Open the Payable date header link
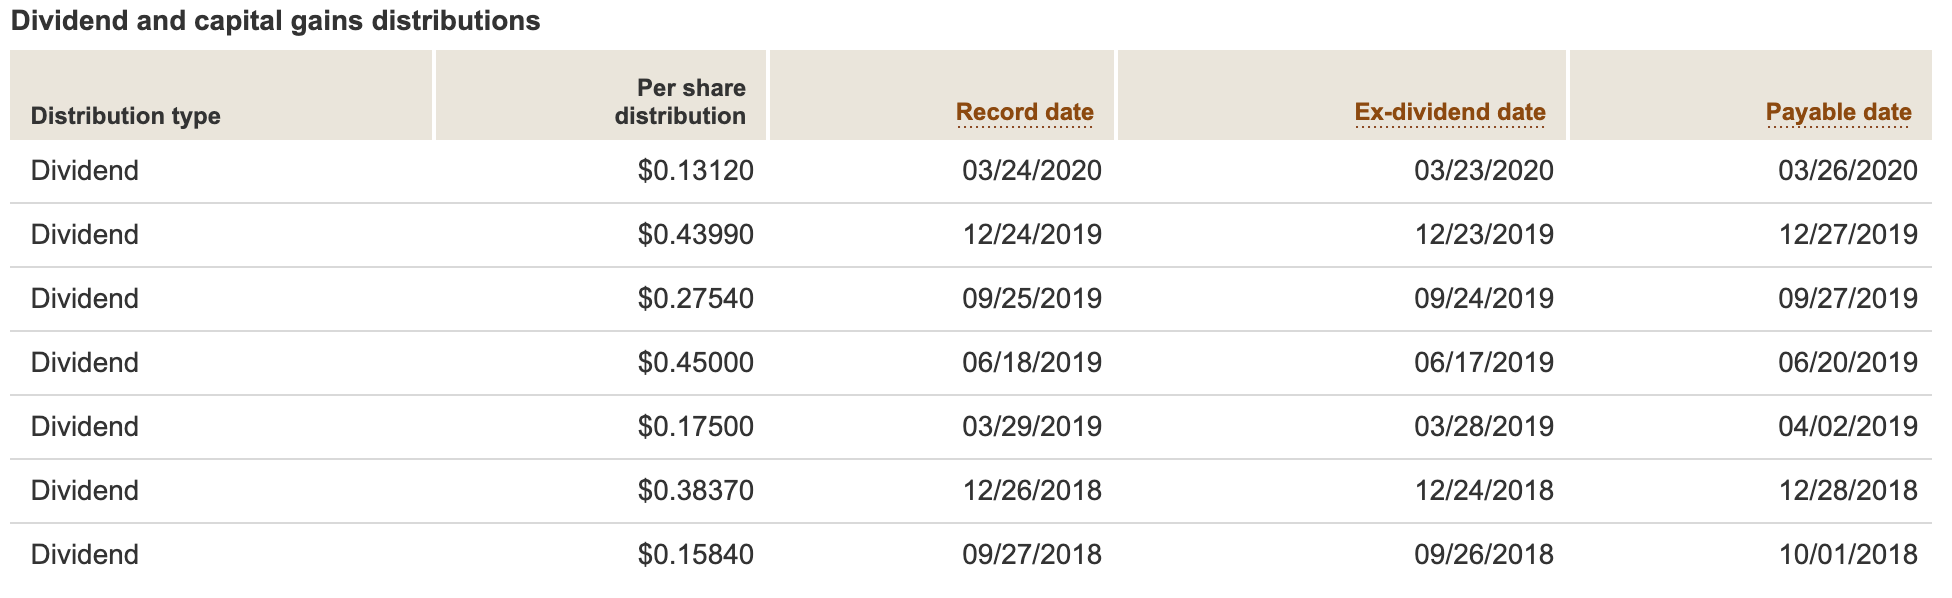The width and height of the screenshot is (1952, 598). [1838, 112]
